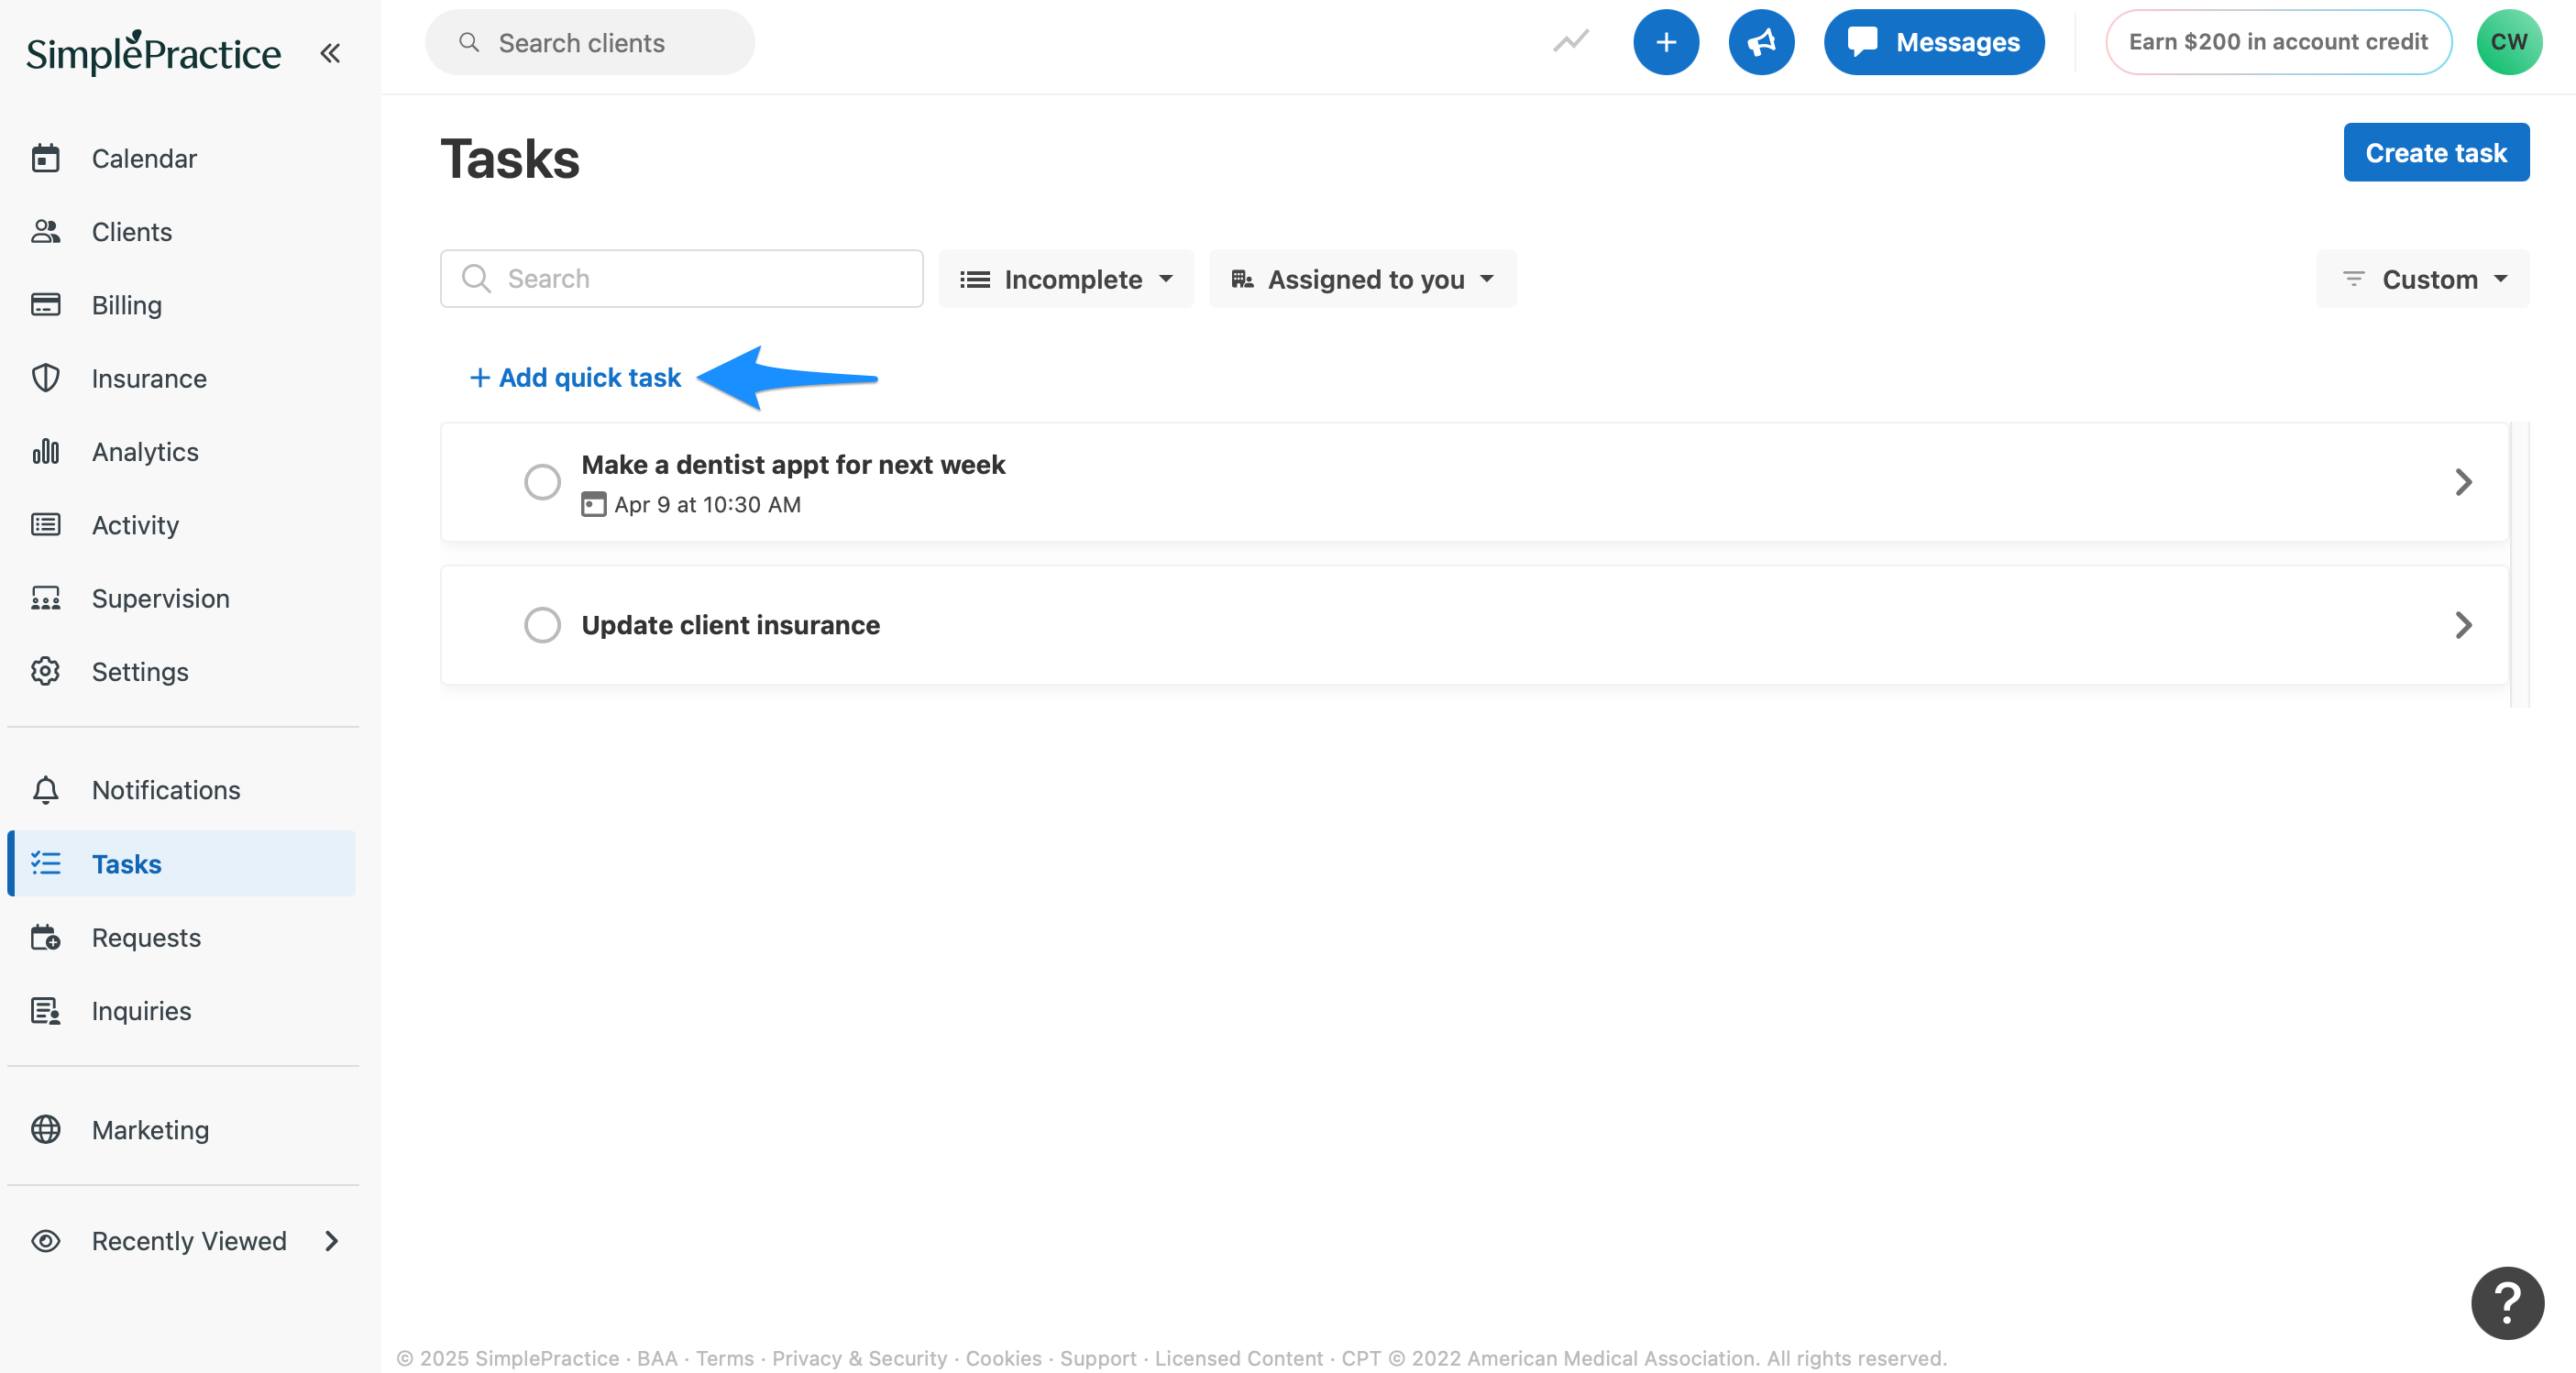The height and width of the screenshot is (1373, 2576).
Task: Click the Insurance shield icon
Action: coord(46,378)
